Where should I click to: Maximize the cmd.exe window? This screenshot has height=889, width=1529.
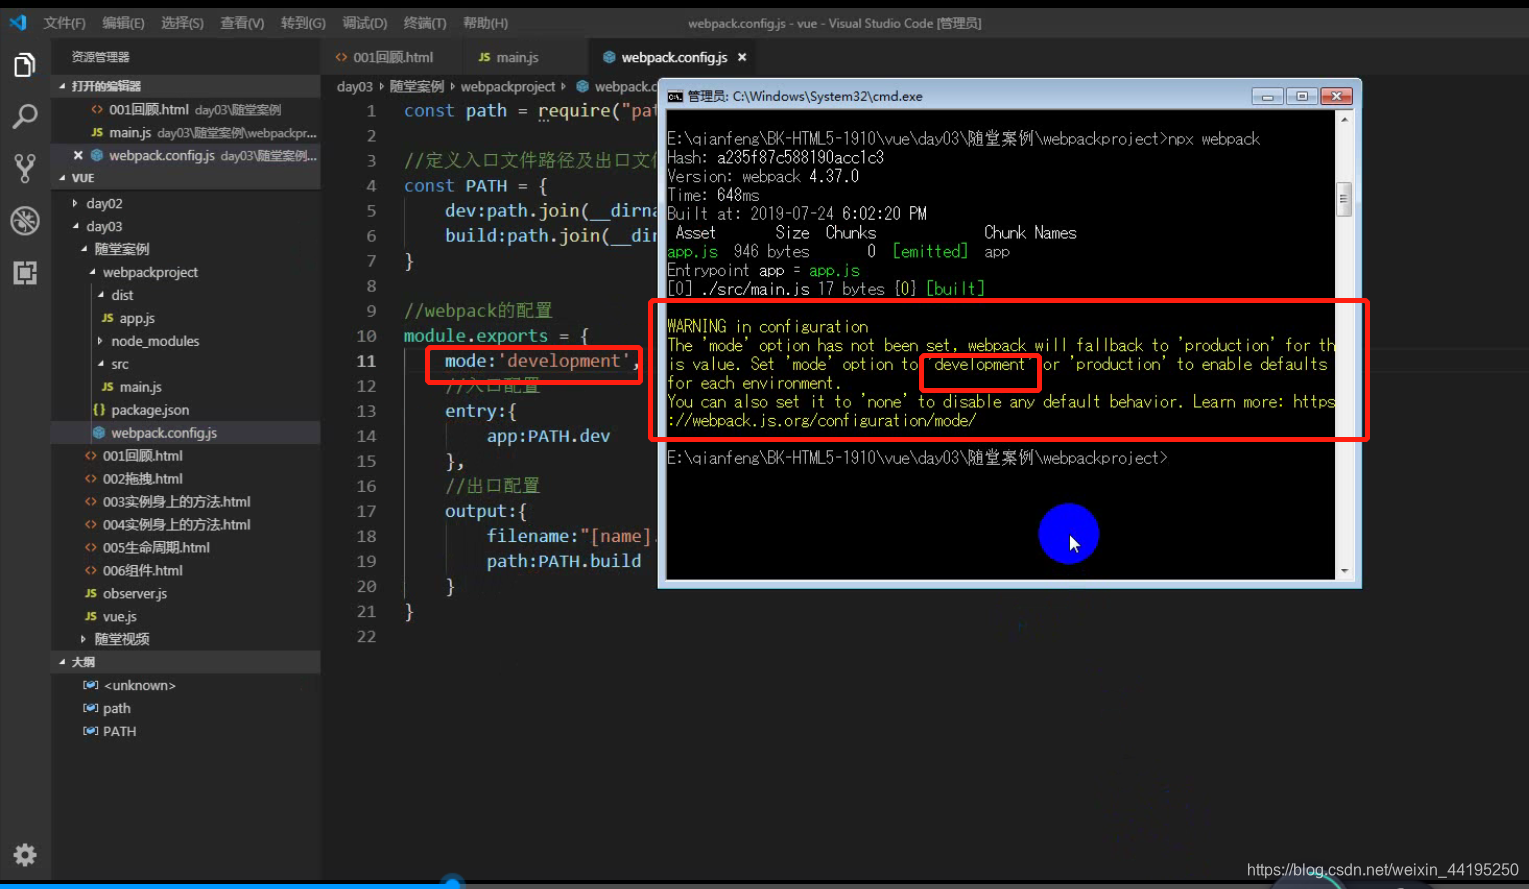[x=1301, y=96]
